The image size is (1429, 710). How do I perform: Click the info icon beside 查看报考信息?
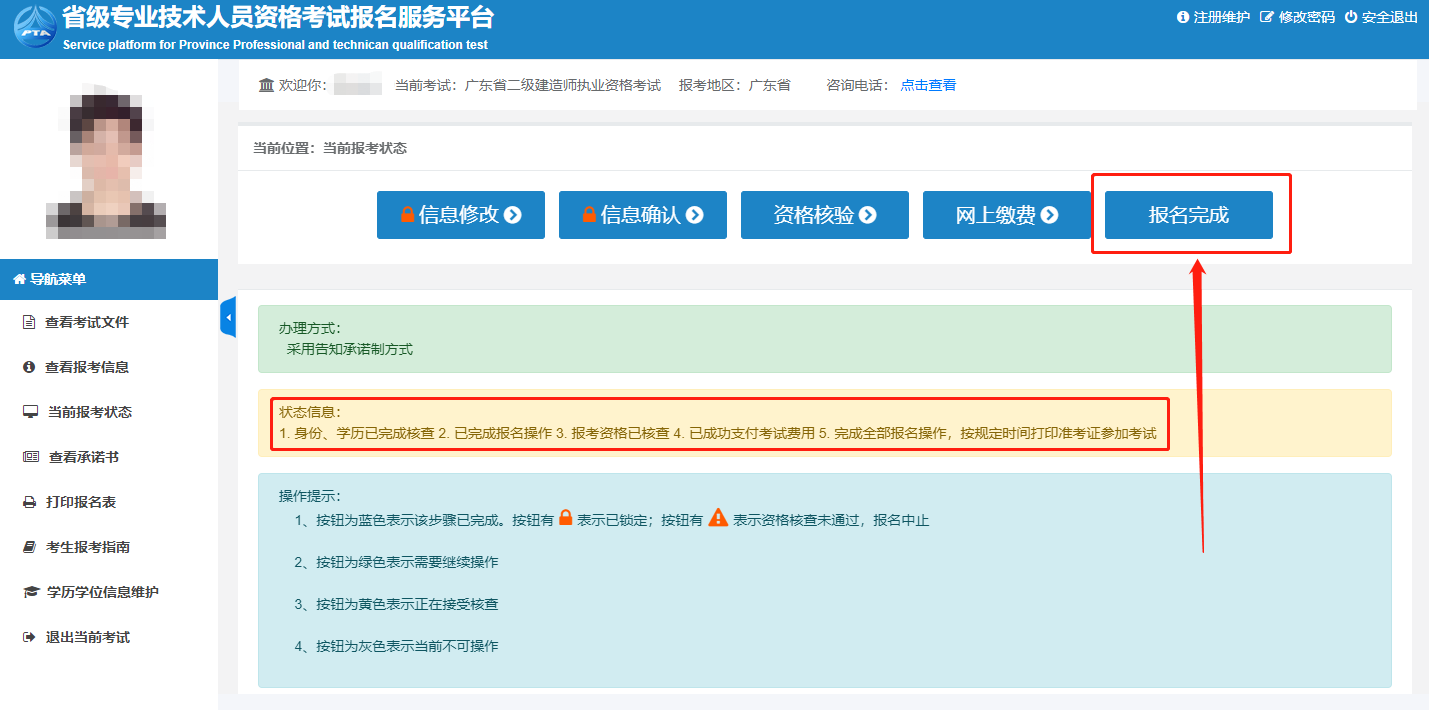coord(29,367)
